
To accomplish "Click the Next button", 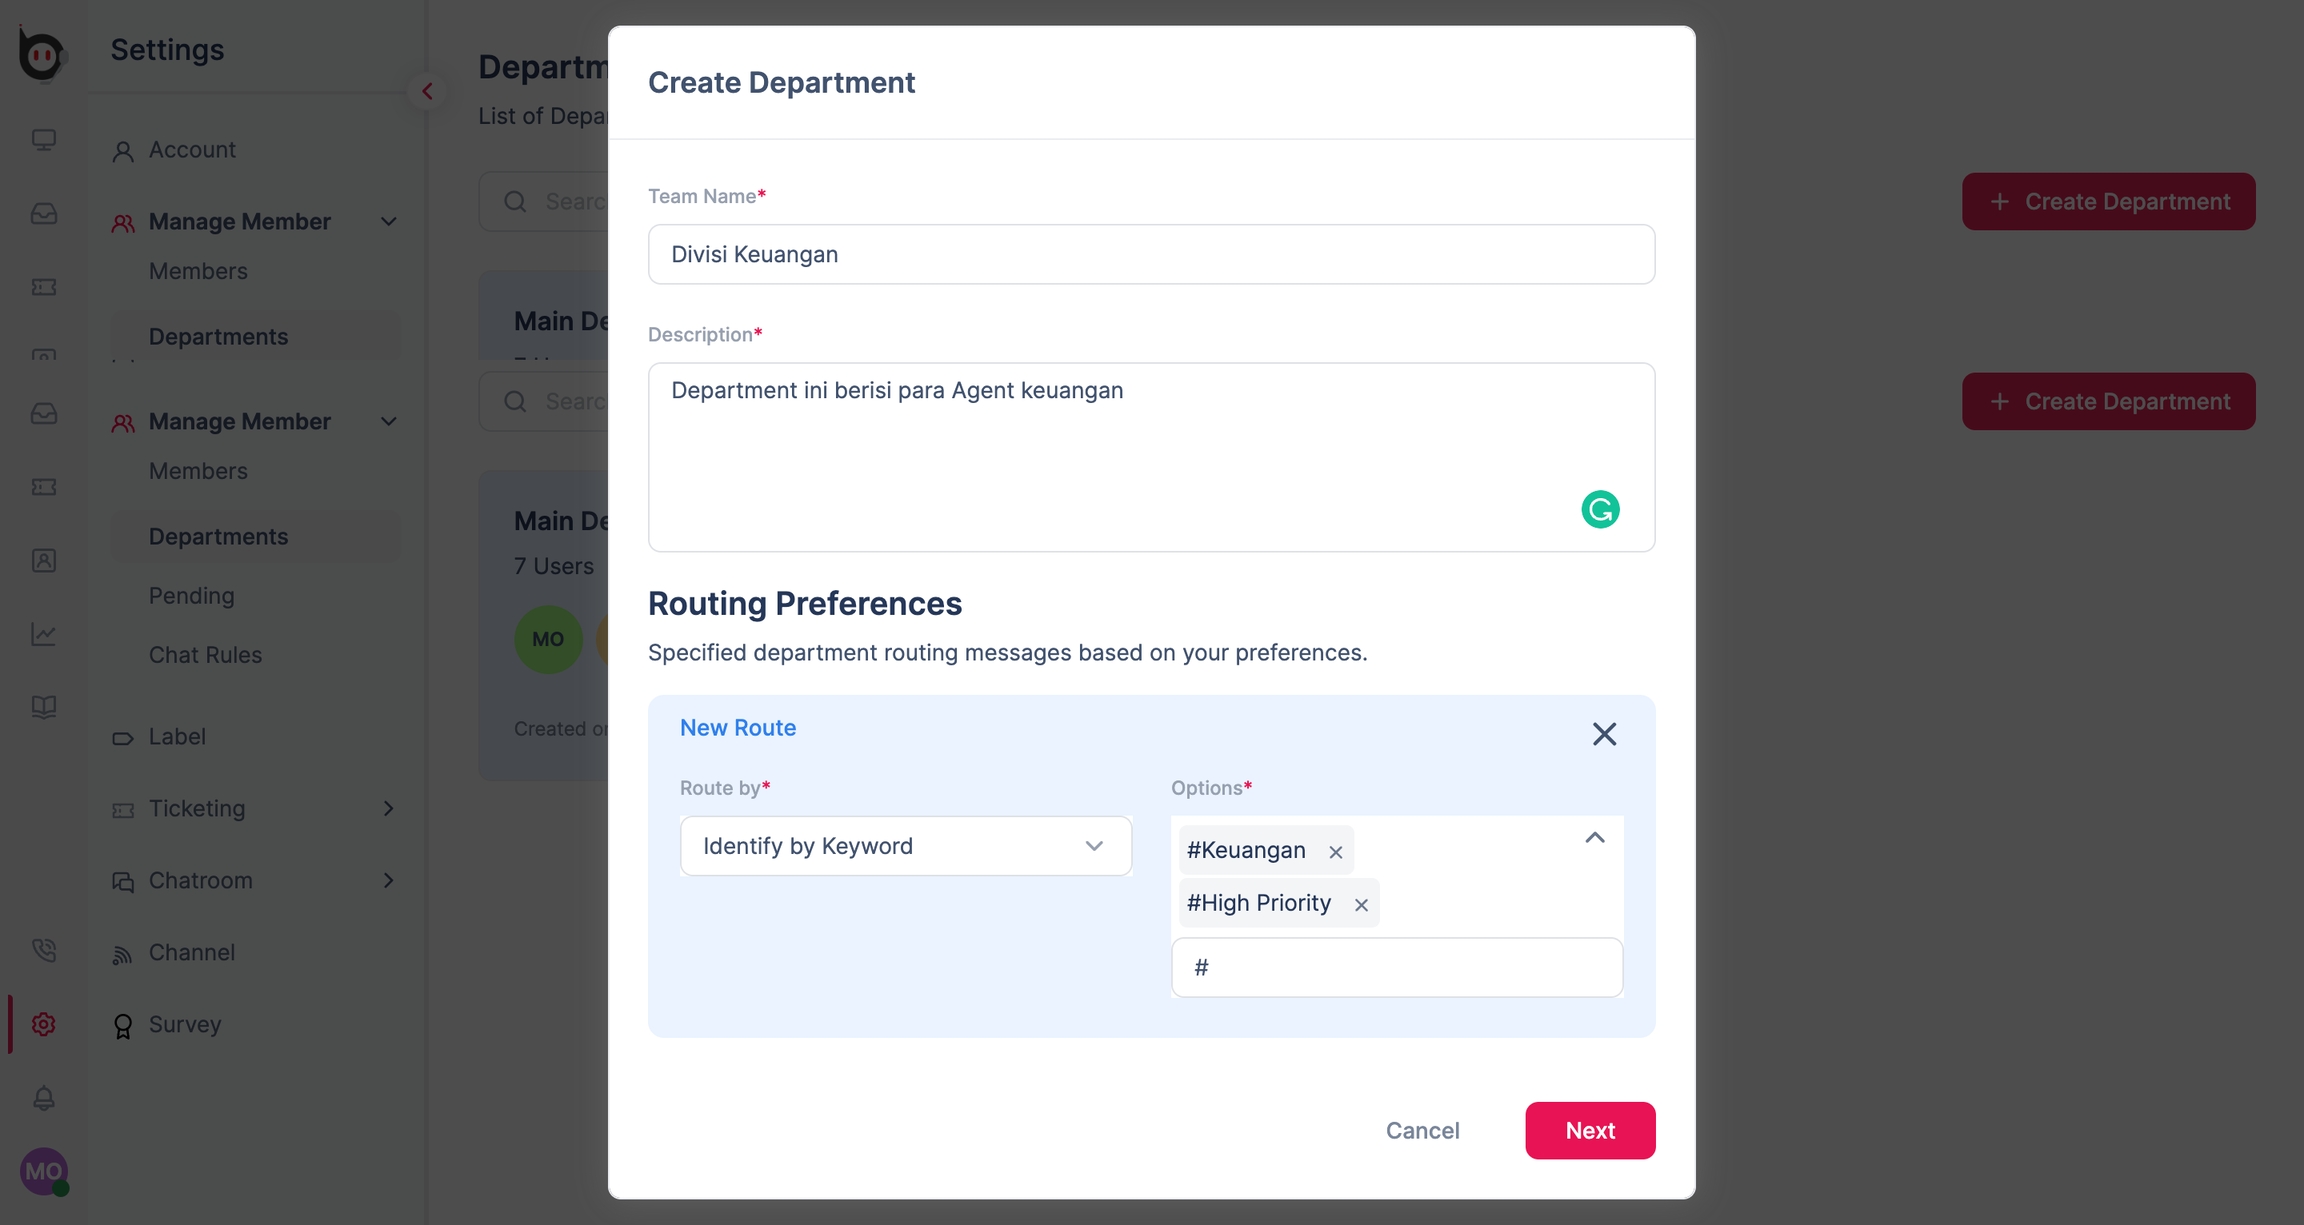I will pyautogui.click(x=1589, y=1130).
